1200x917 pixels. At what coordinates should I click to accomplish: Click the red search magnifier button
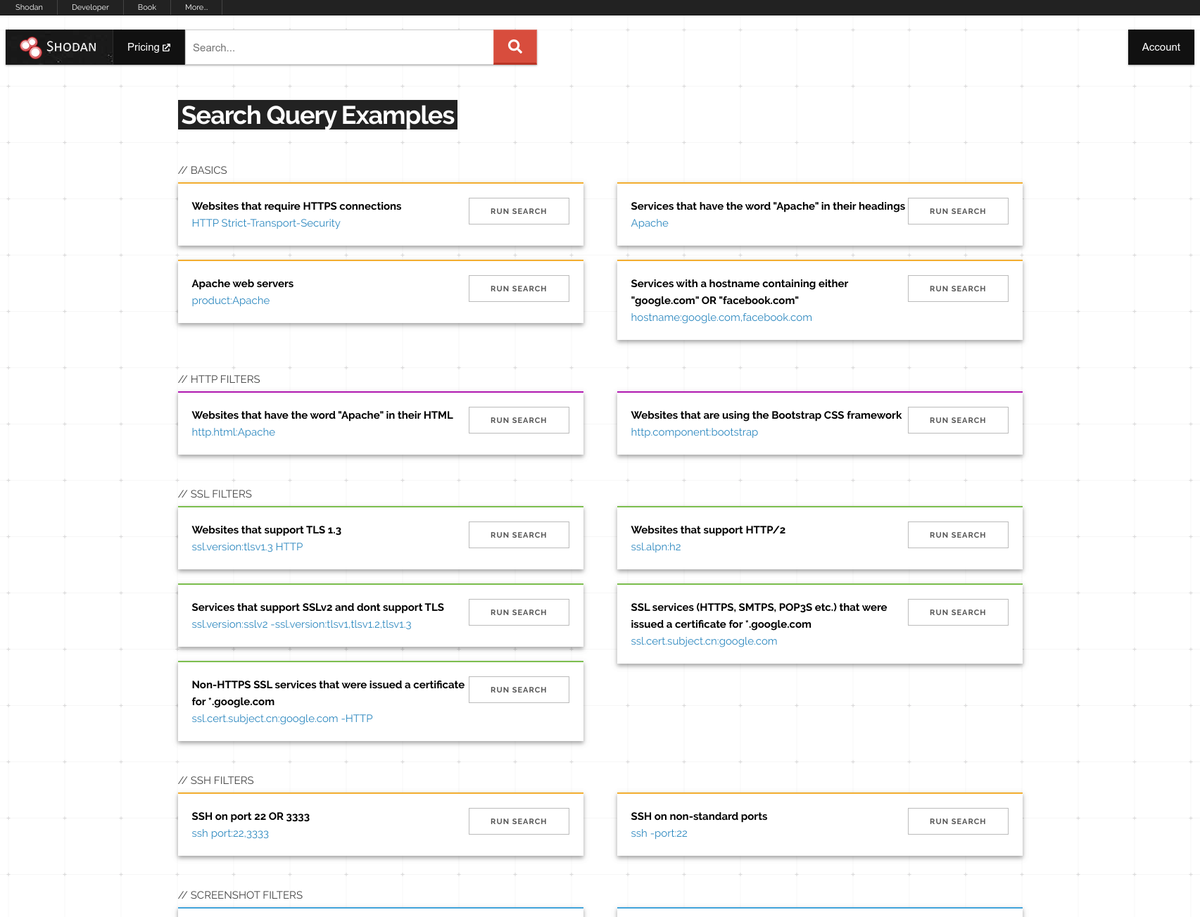click(x=515, y=47)
